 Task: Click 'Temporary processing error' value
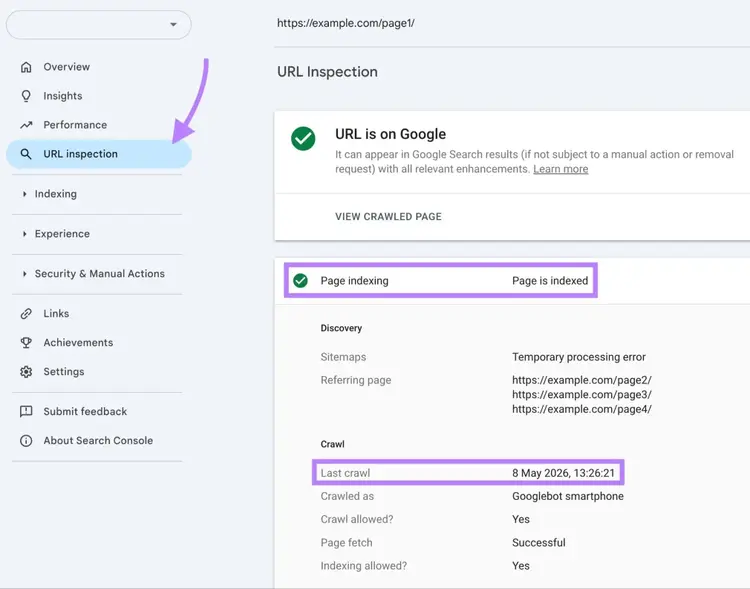point(579,357)
